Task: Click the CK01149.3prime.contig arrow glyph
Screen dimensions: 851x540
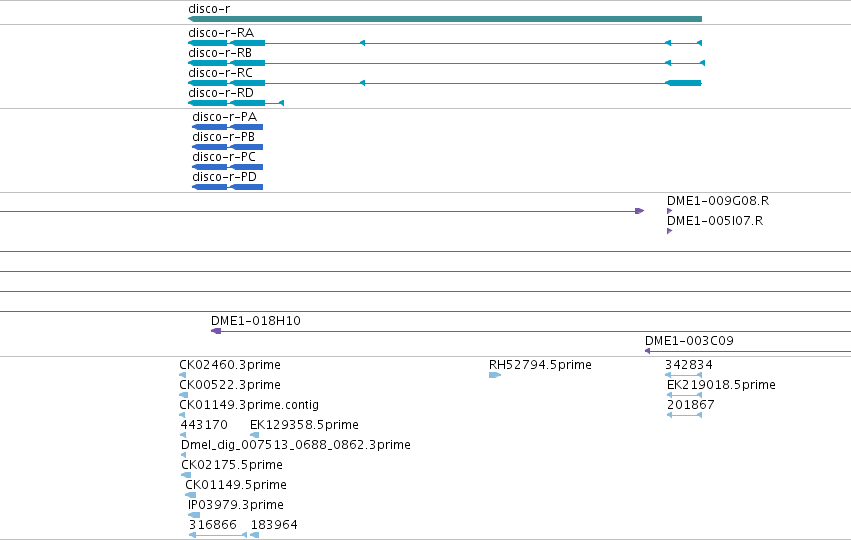Action: [182, 415]
